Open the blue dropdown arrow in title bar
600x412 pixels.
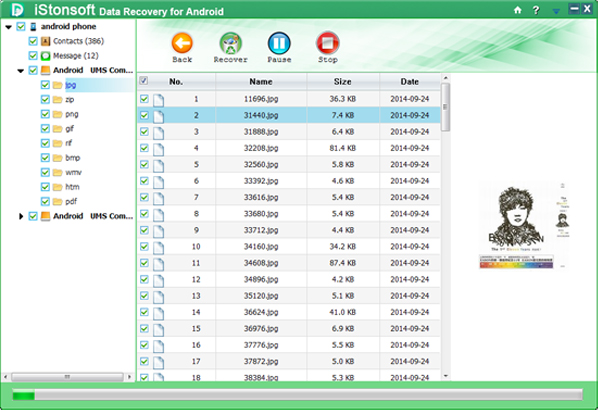(556, 11)
